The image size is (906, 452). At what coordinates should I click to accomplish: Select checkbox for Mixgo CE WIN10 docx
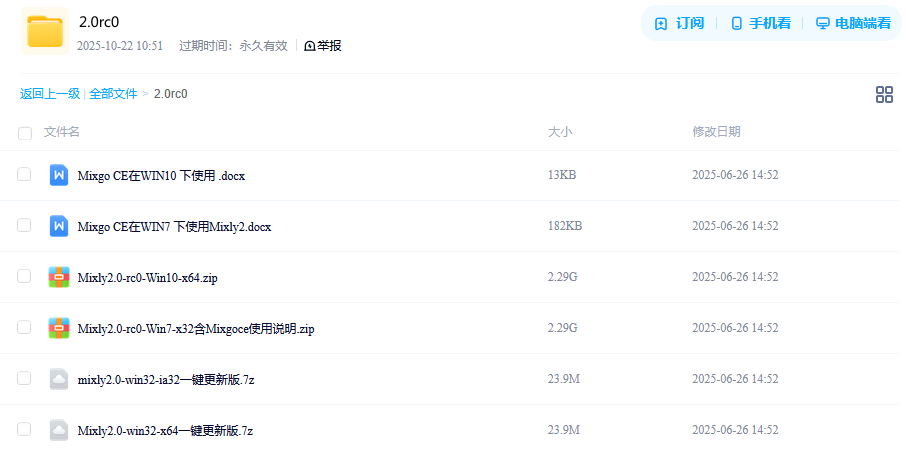point(24,174)
